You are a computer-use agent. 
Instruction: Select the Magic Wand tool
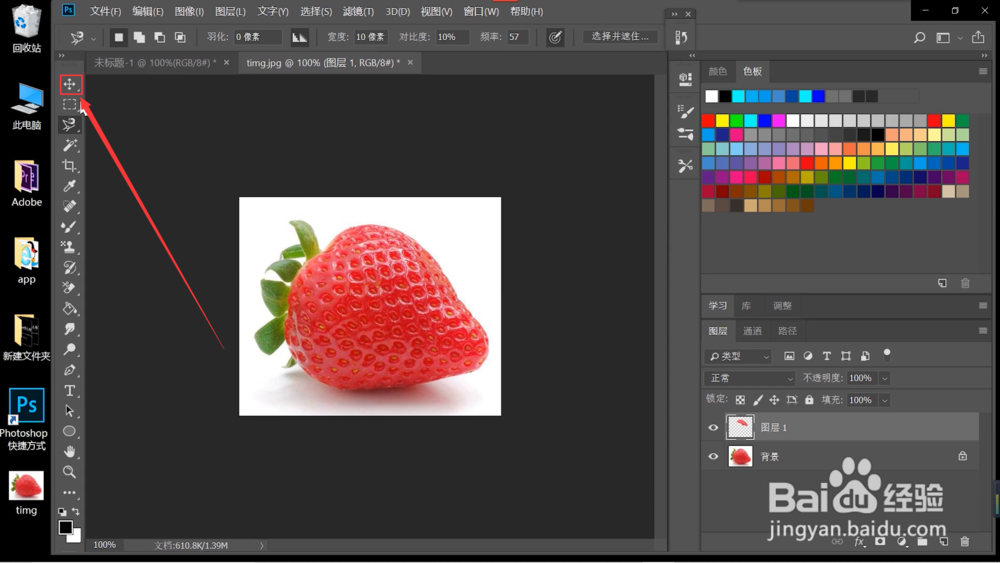tap(70, 145)
